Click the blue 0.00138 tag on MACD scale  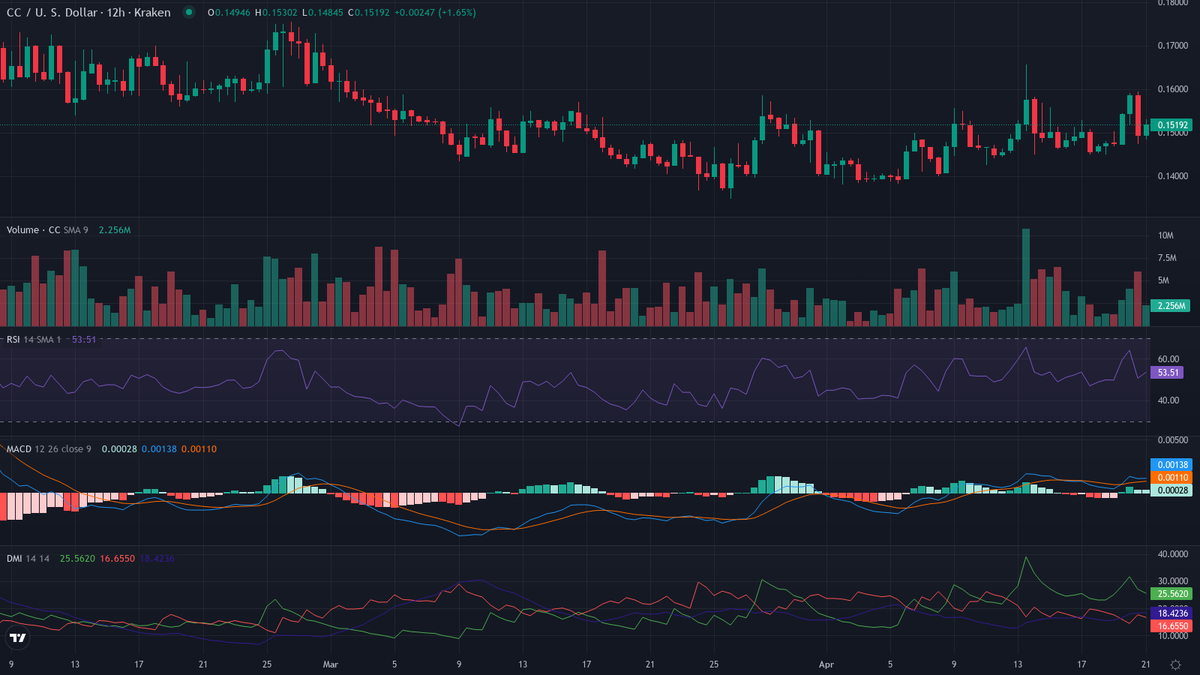(x=1169, y=465)
